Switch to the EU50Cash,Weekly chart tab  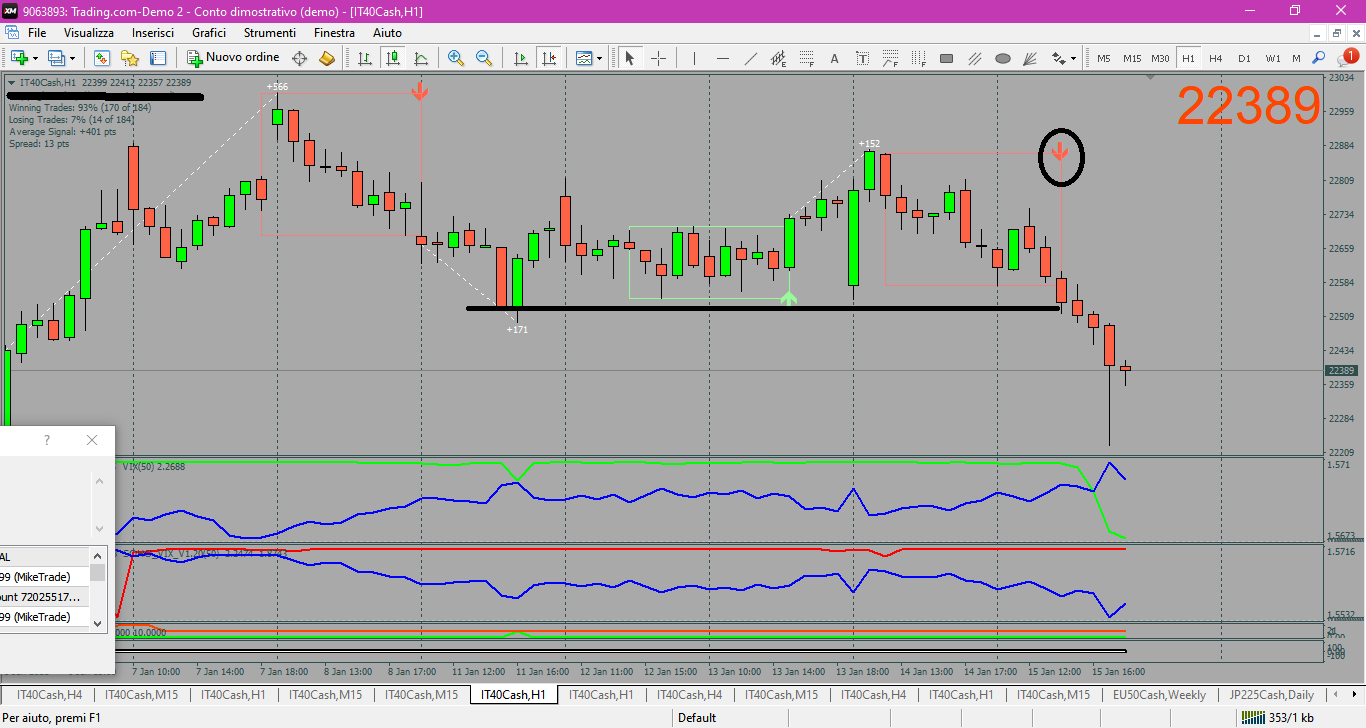click(x=1159, y=694)
